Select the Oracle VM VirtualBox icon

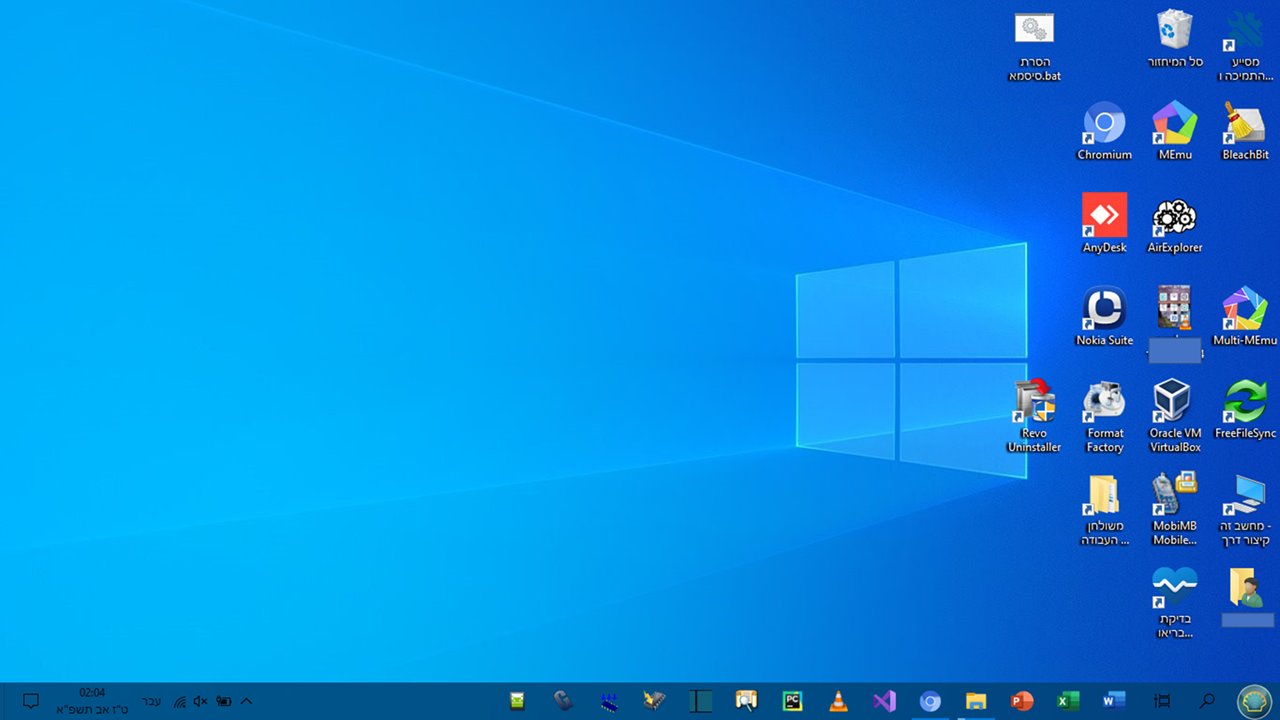[1174, 416]
